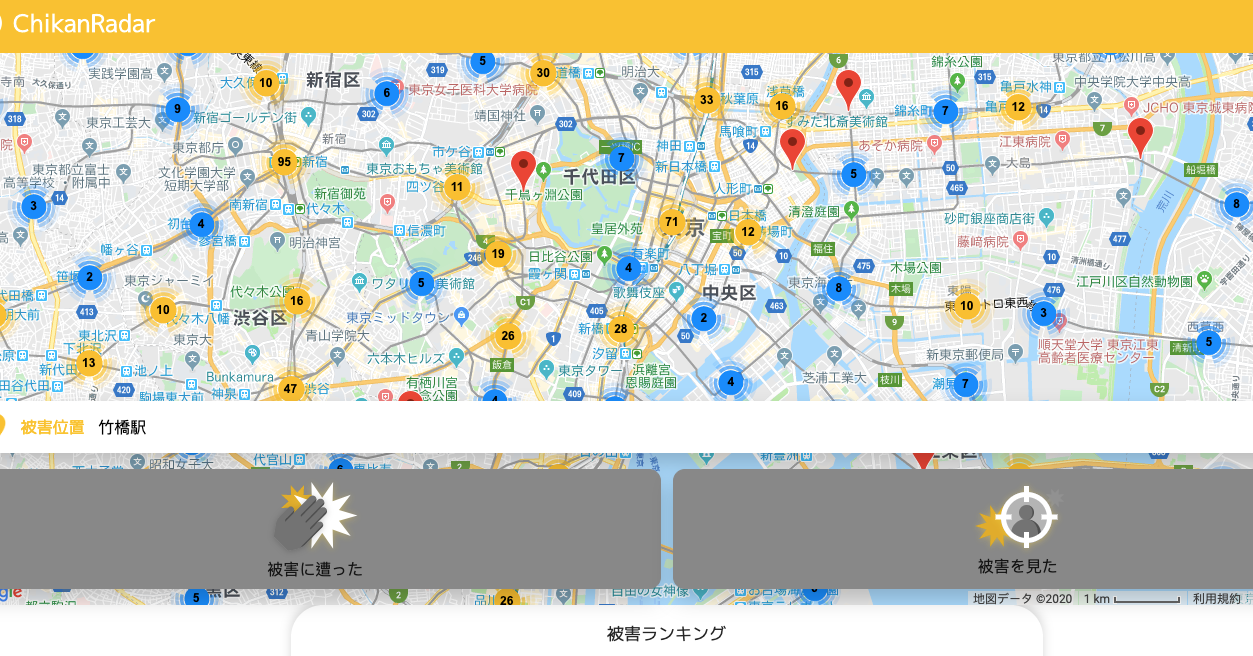Screen dimensions: 1253x656
Task: Open blue cluster 8 near 木場公園
Action: click(838, 290)
